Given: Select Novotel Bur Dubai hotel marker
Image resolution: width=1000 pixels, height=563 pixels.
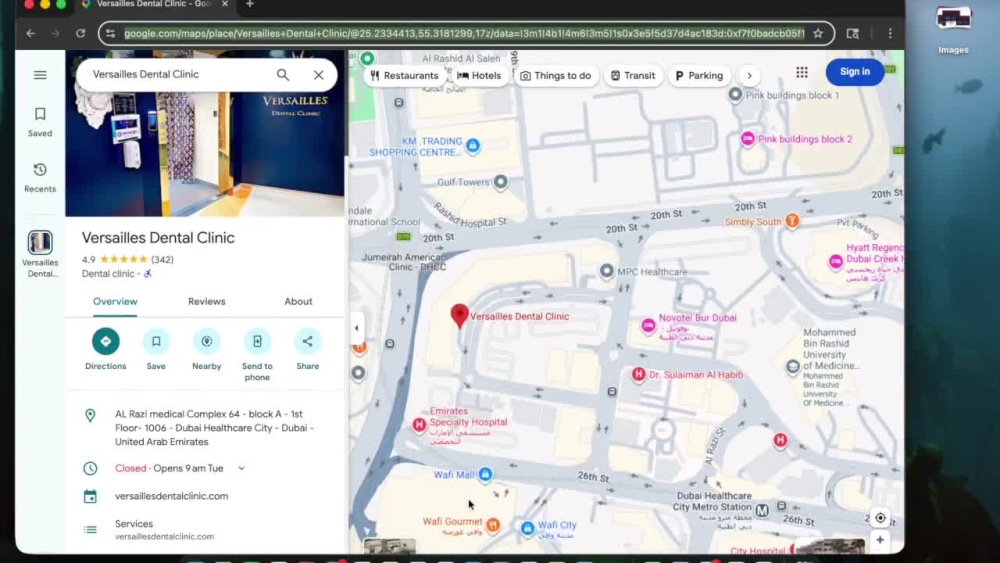Looking at the screenshot, I should [x=649, y=326].
